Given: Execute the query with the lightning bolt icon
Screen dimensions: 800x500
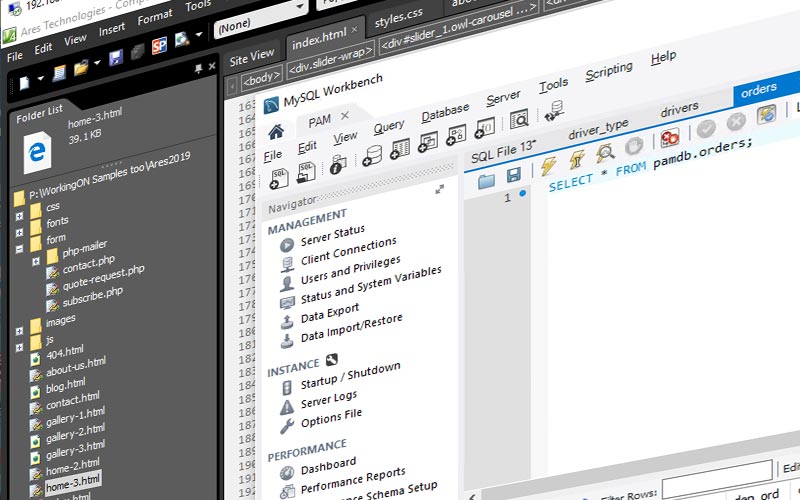Looking at the screenshot, I should (548, 166).
